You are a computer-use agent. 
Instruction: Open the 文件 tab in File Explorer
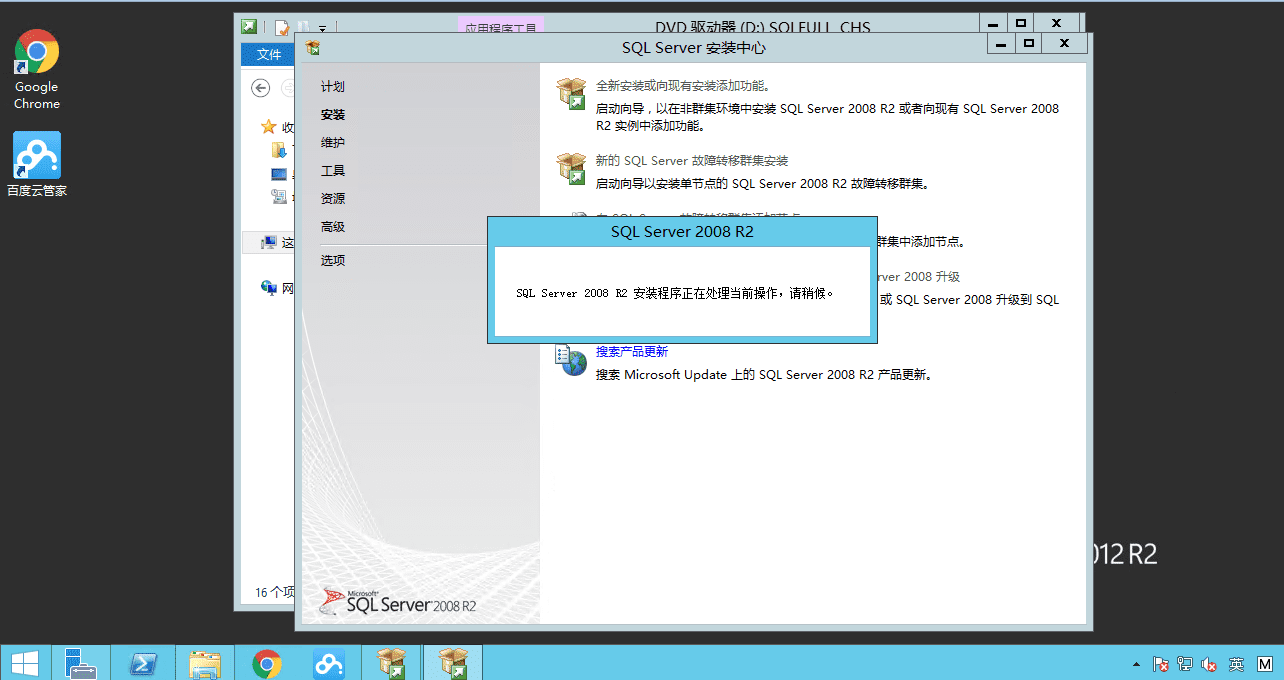tap(268, 54)
